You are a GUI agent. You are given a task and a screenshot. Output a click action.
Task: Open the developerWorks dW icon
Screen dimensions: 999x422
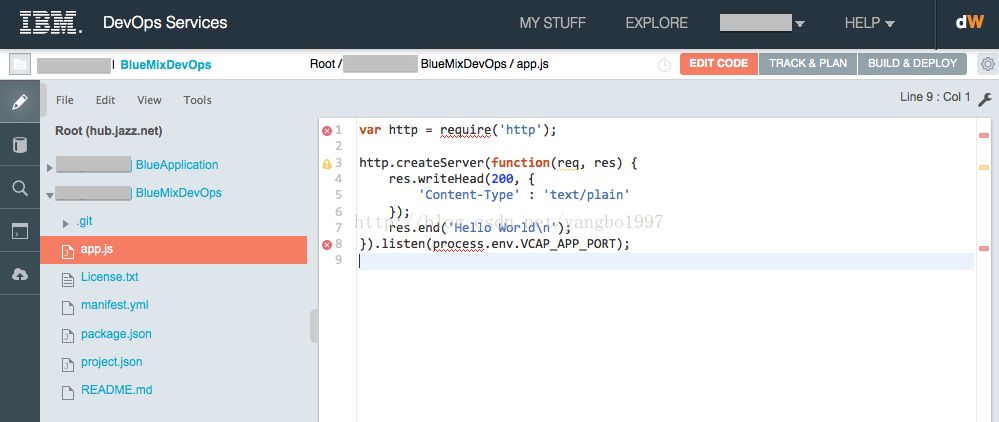point(970,22)
